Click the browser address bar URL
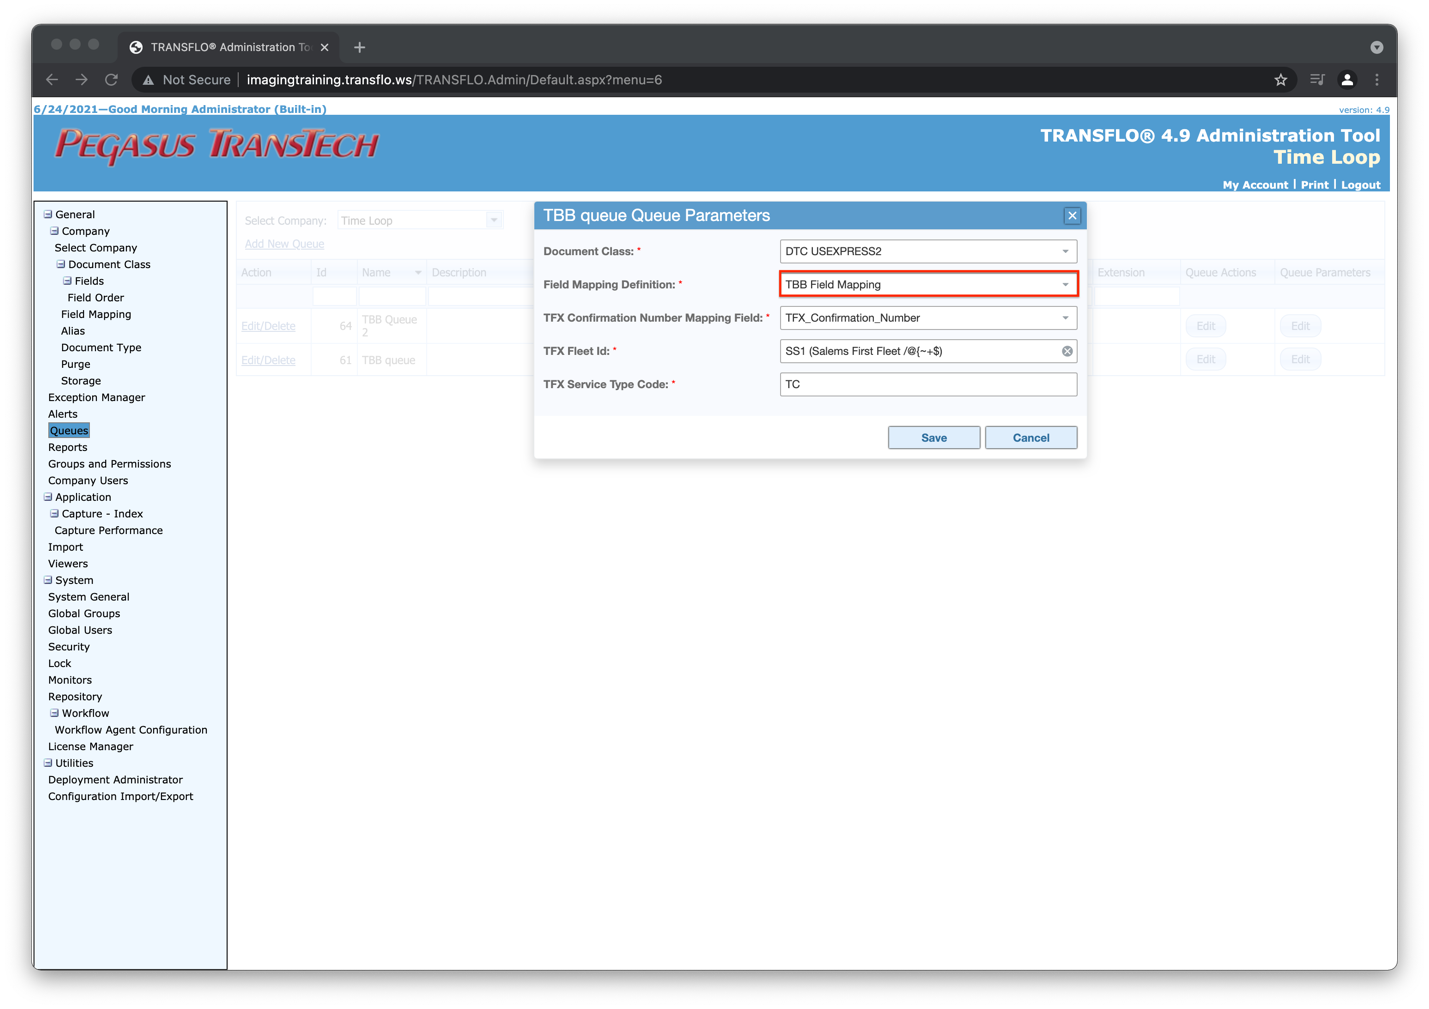1429x1009 pixels. (454, 80)
